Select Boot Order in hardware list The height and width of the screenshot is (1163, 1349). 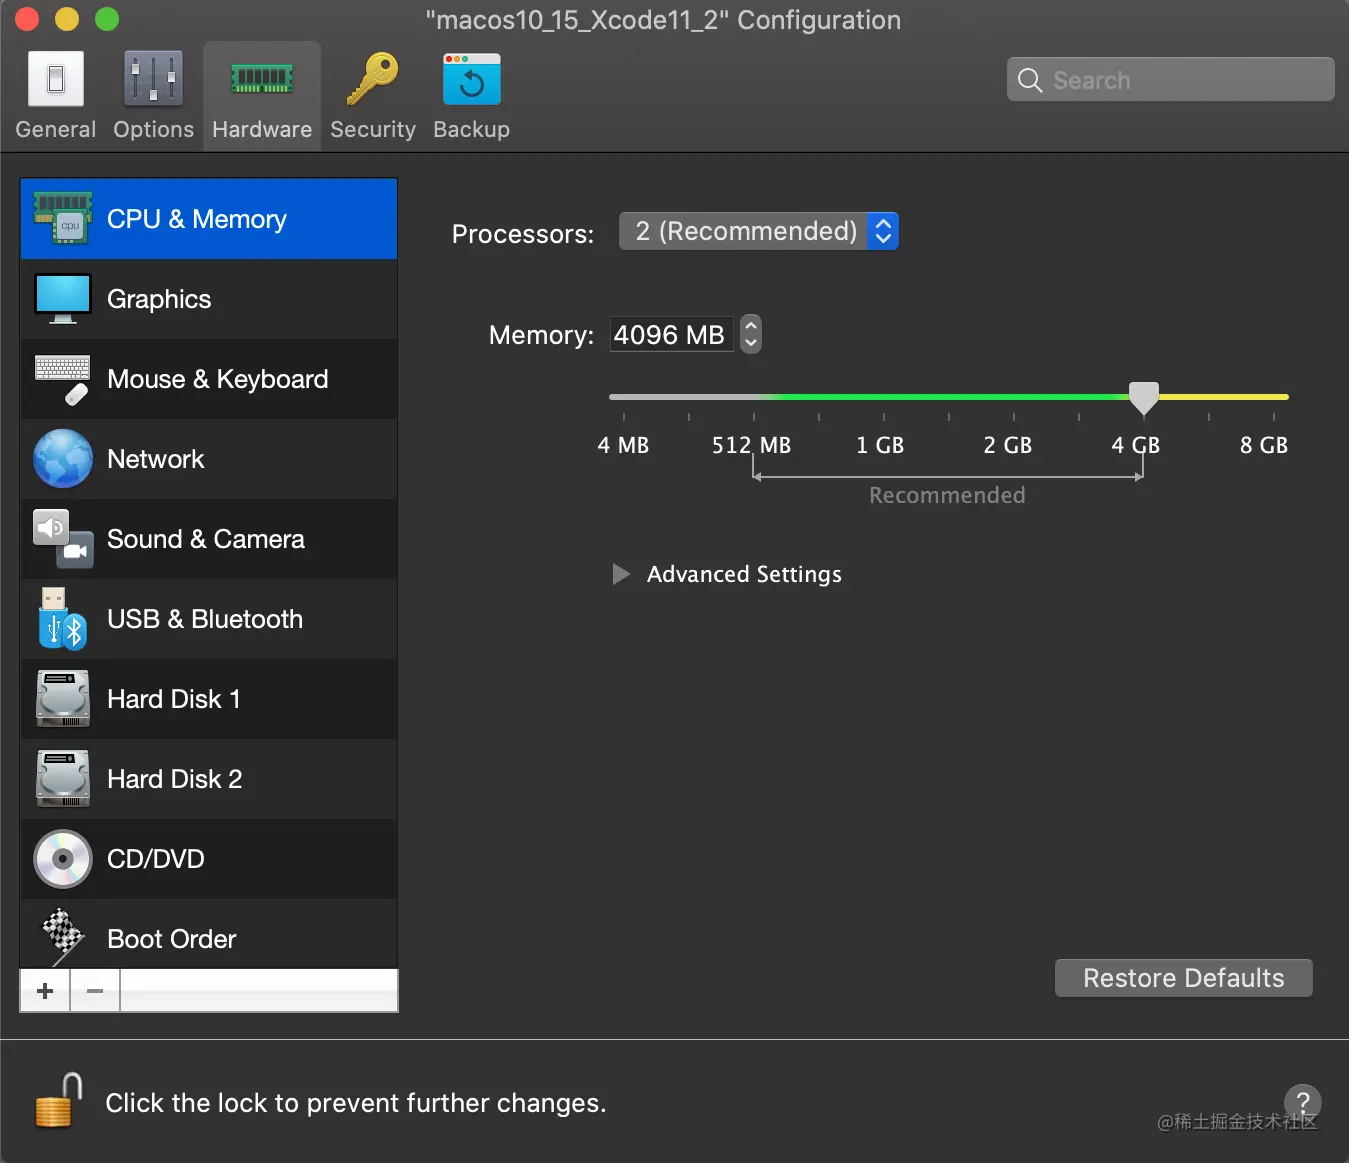pyautogui.click(x=209, y=935)
